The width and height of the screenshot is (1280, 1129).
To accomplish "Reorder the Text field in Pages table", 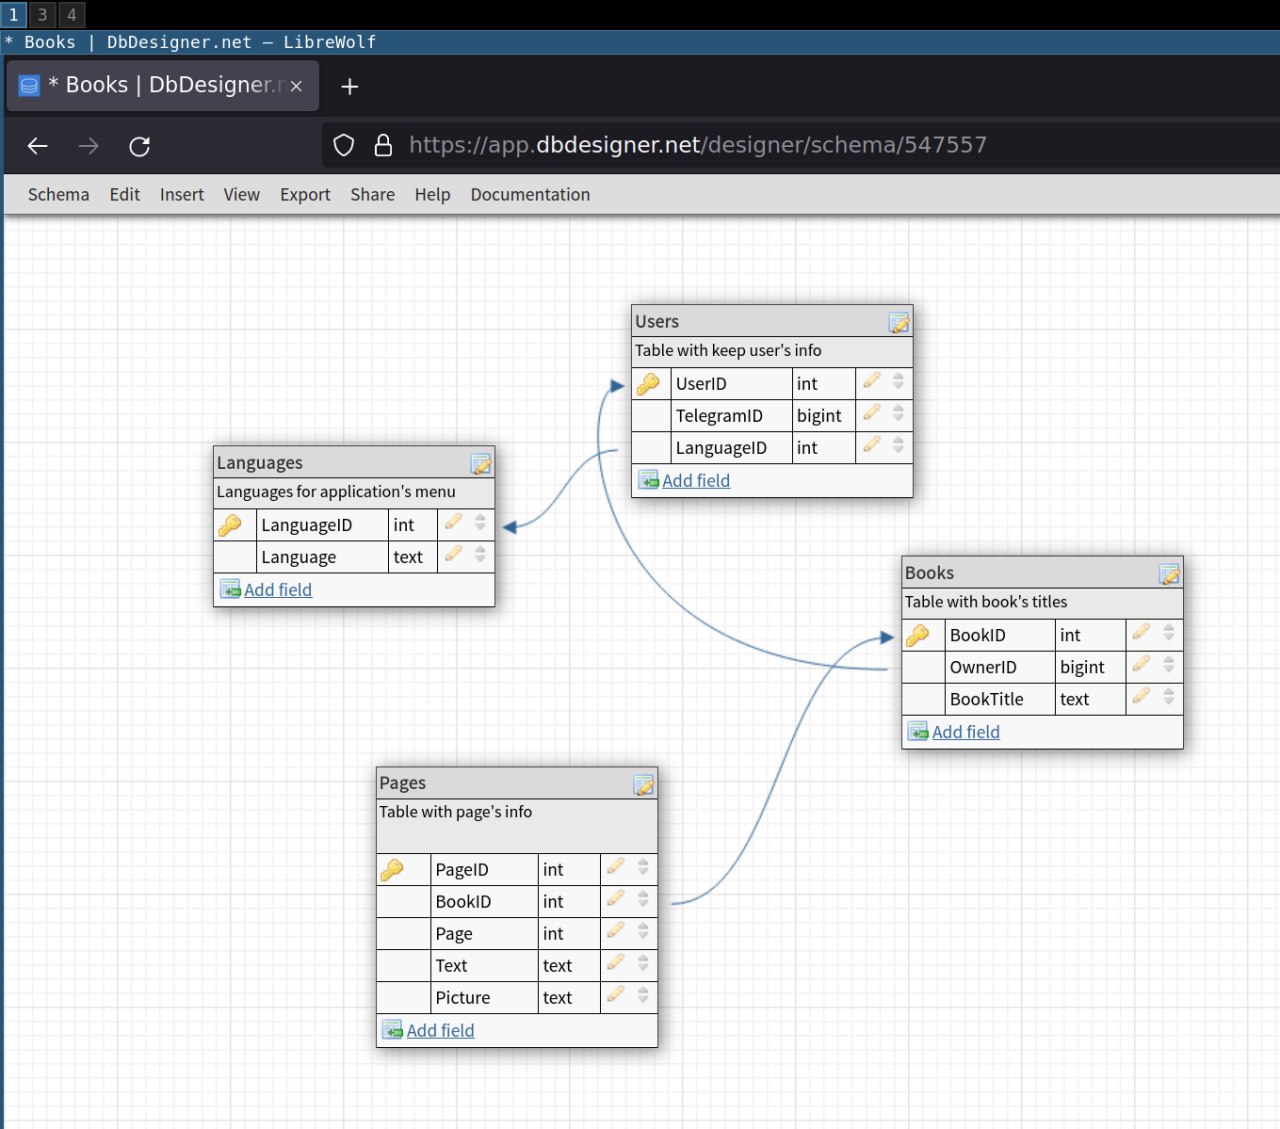I will tap(643, 963).
